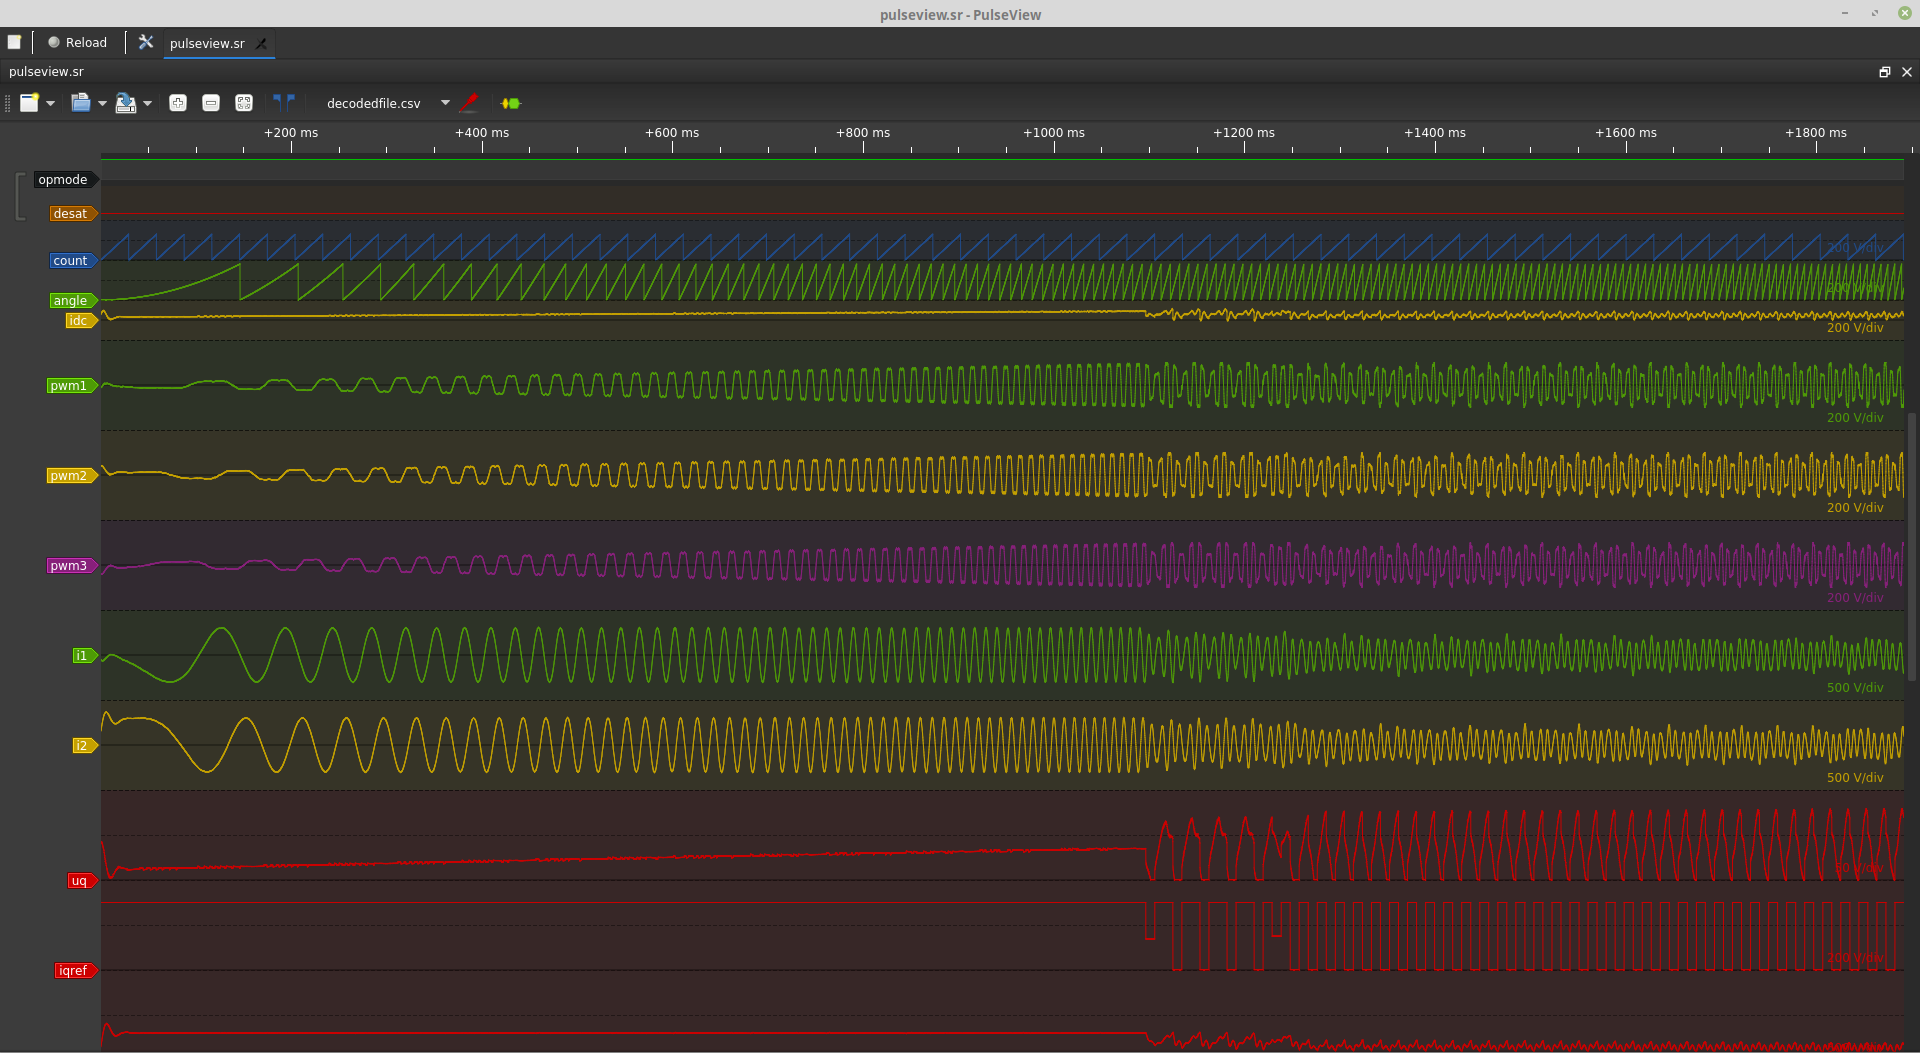Click the pwm3 purple channel label

click(x=69, y=566)
